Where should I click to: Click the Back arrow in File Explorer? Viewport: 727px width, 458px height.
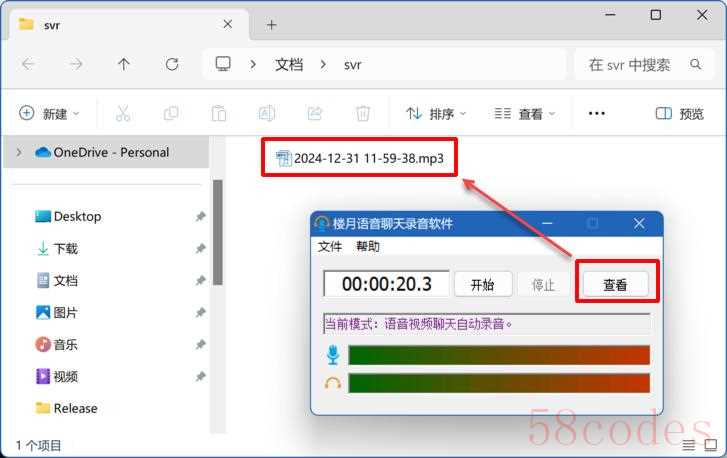[29, 64]
